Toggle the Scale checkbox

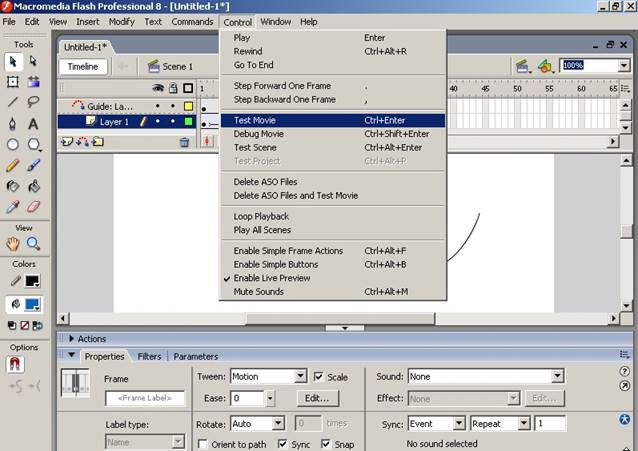click(318, 377)
